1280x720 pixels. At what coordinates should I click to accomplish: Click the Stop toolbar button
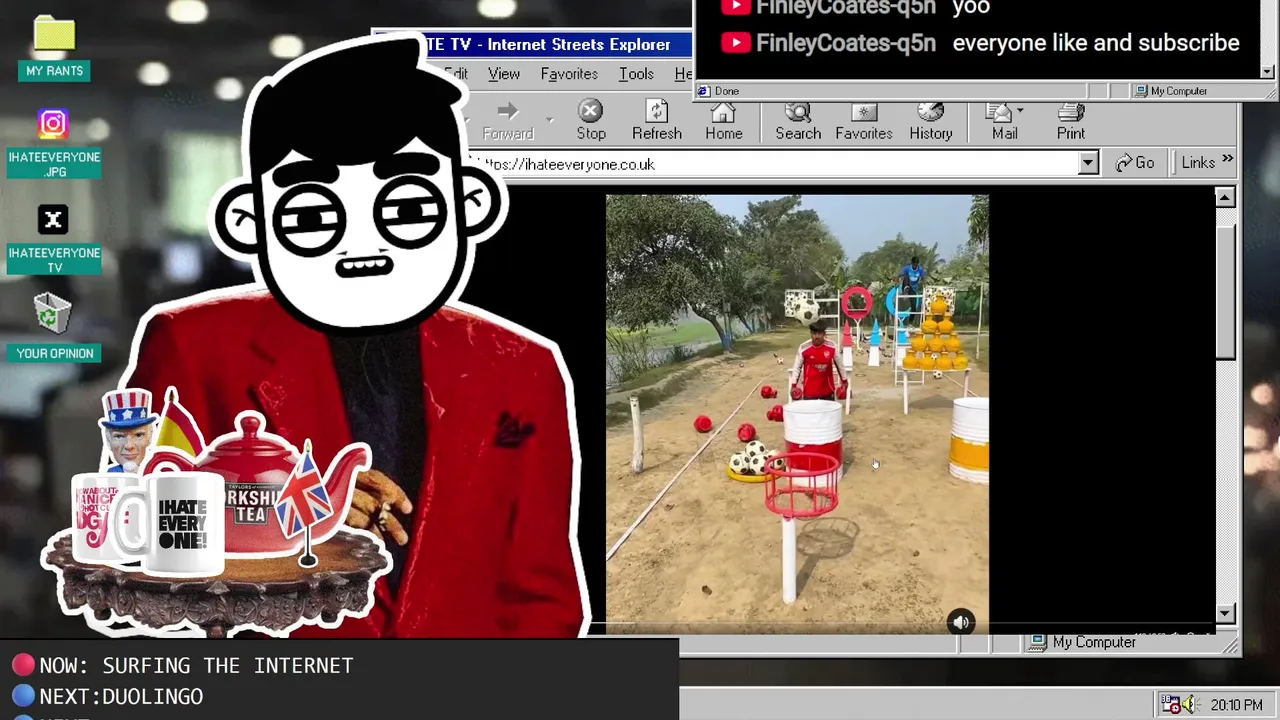coord(591,120)
